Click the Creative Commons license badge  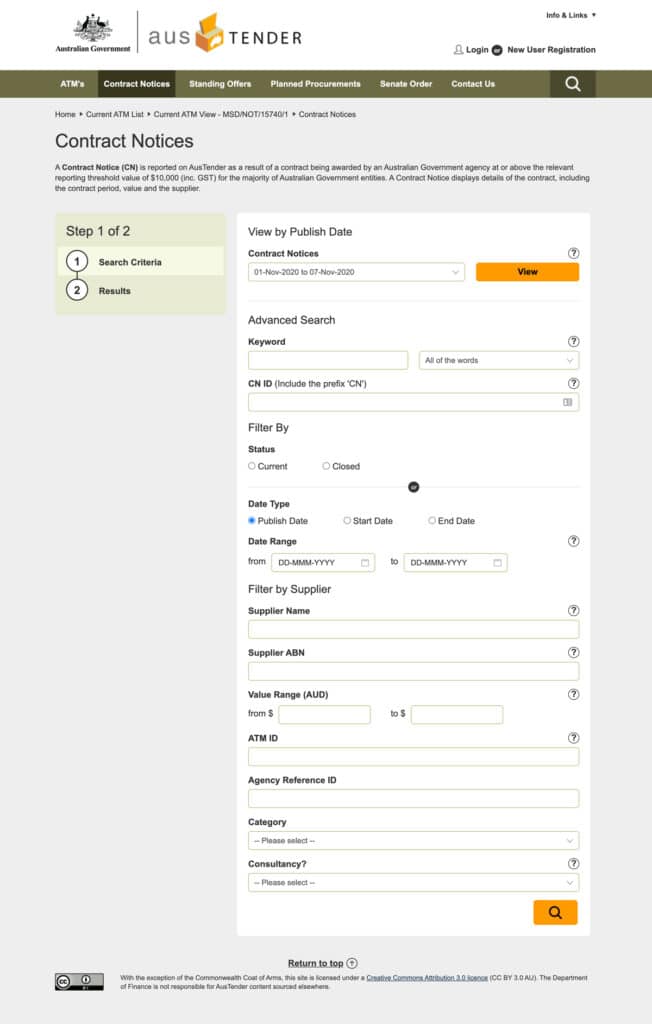click(x=79, y=981)
